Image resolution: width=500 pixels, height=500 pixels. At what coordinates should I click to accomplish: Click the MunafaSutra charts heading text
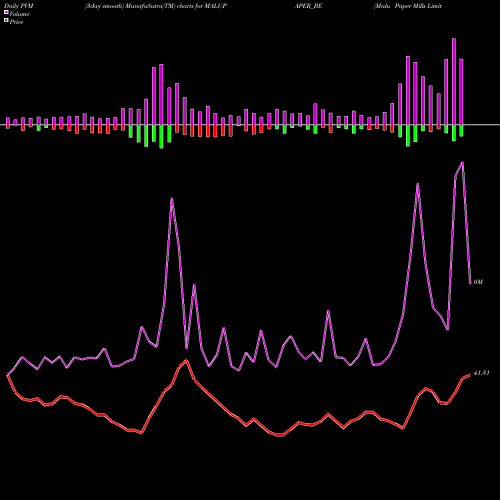[x=156, y=6]
